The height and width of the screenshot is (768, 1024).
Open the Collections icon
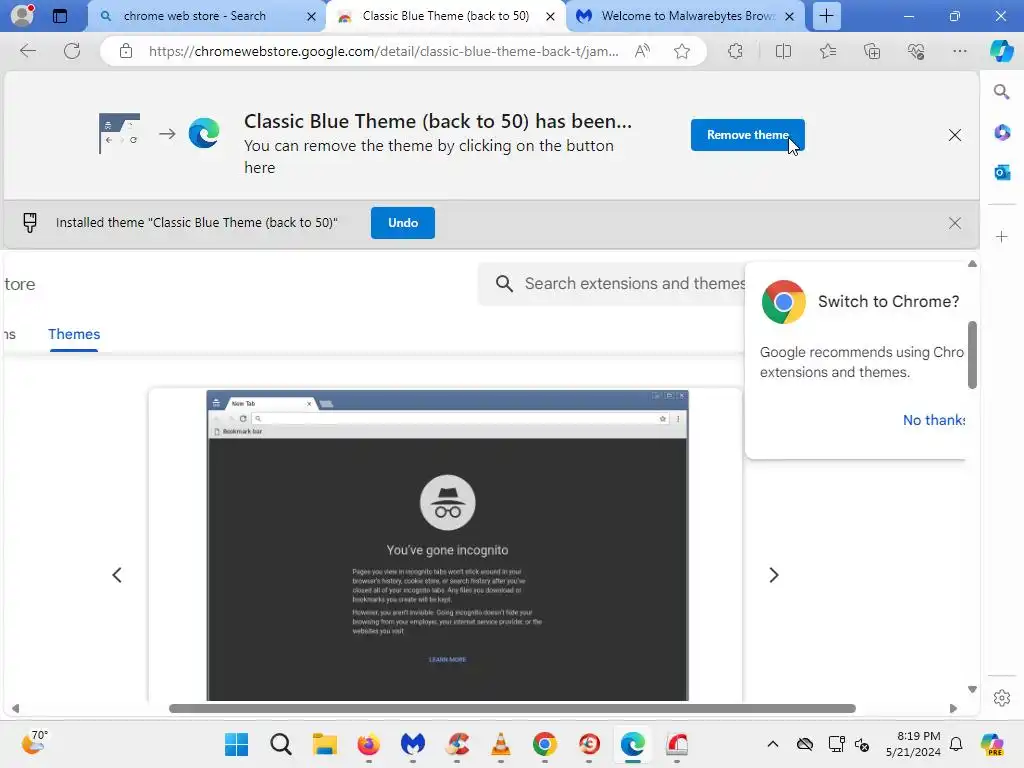[872, 51]
